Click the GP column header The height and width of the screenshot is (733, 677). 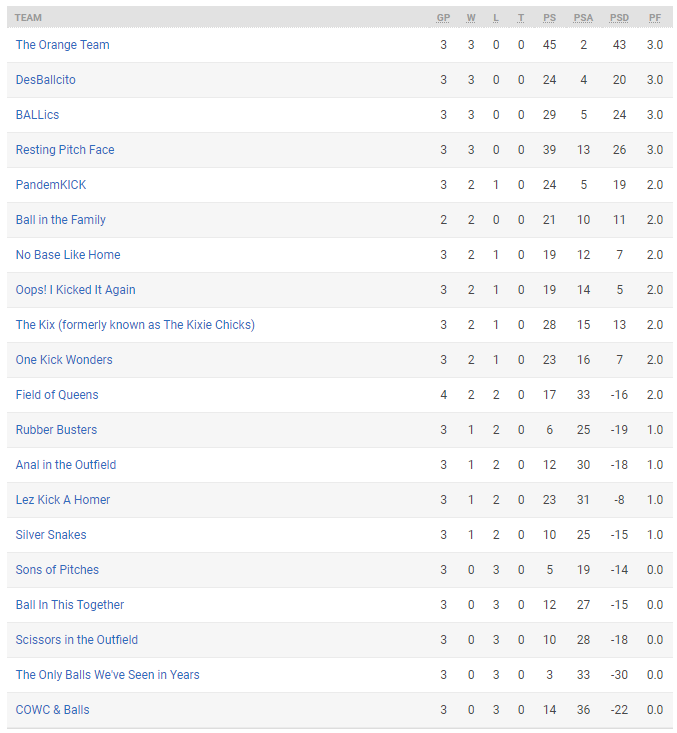click(x=443, y=18)
